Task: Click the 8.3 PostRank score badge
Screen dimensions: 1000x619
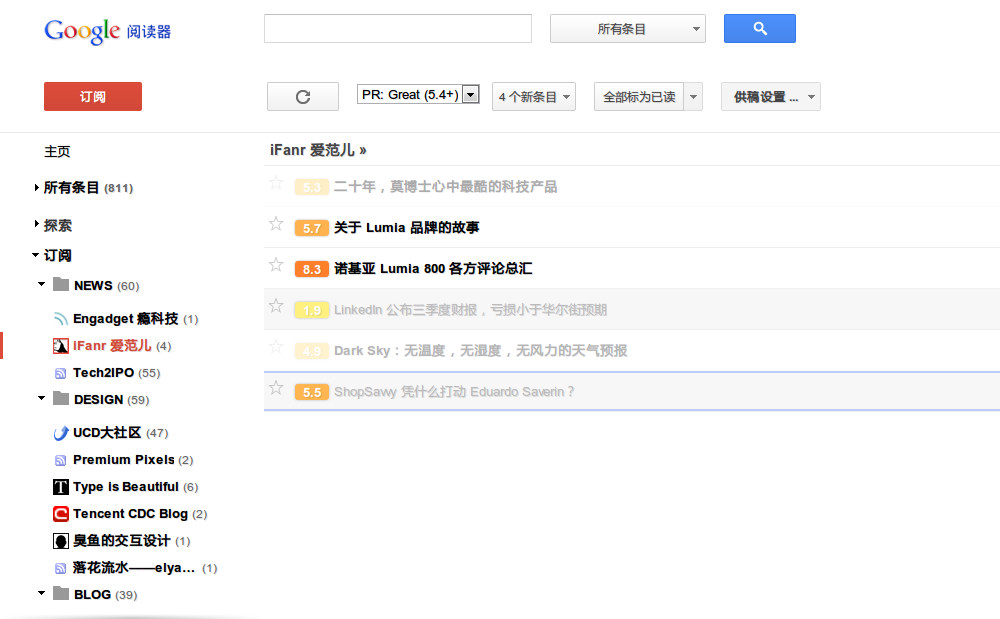Action: click(312, 269)
